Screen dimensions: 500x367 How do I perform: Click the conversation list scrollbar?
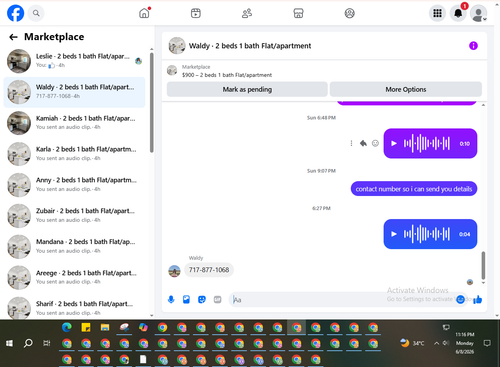152,102
